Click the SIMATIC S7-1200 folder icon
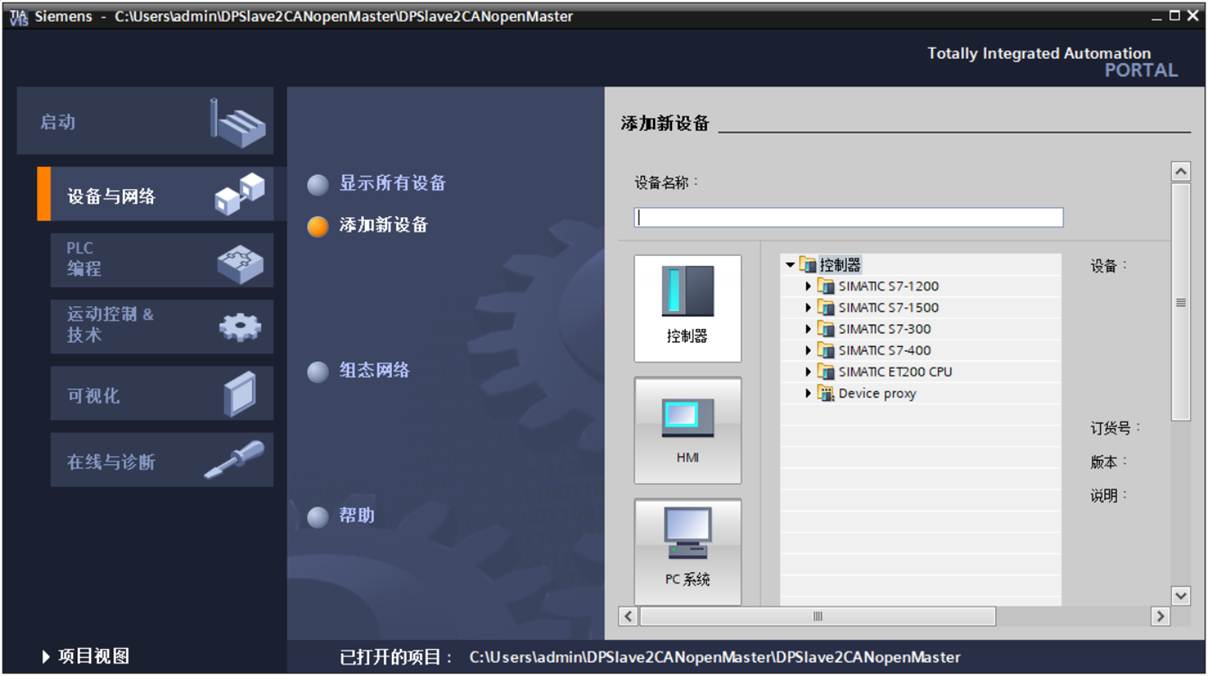Image resolution: width=1208 pixels, height=676 pixels. point(826,286)
